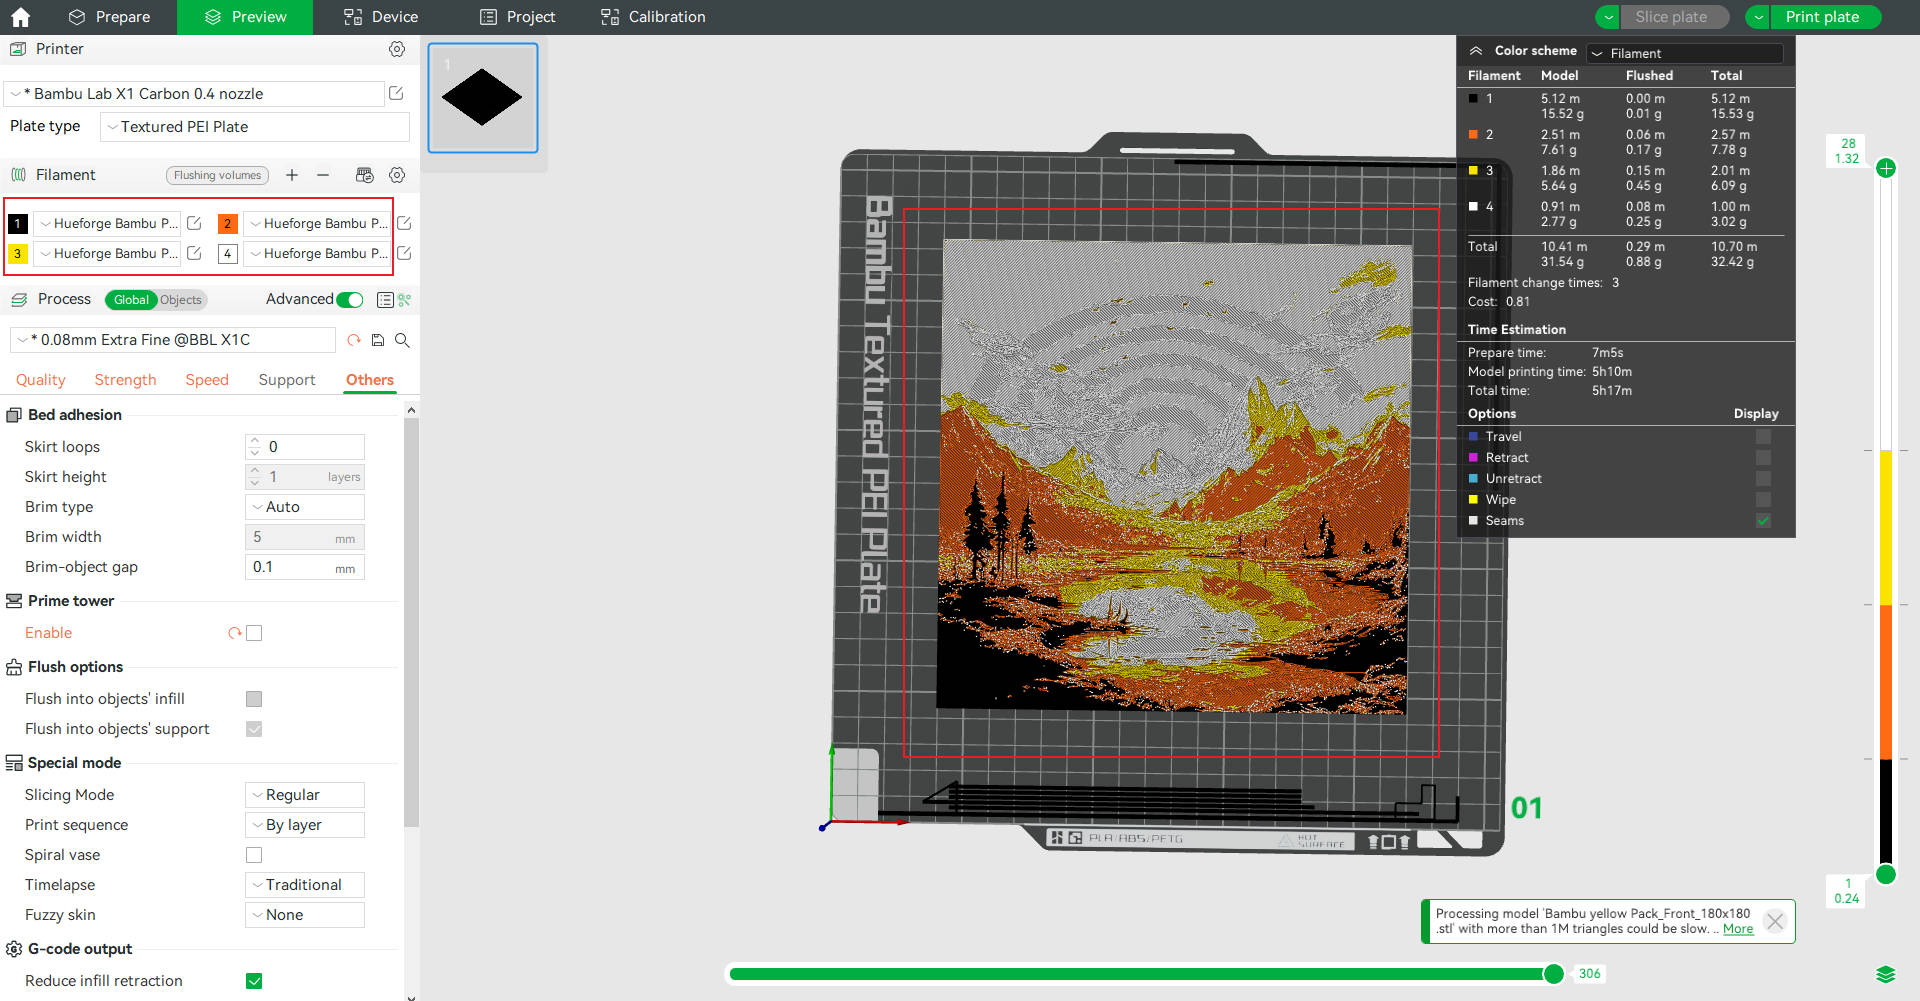Open the Print sequence dropdown

305,825
